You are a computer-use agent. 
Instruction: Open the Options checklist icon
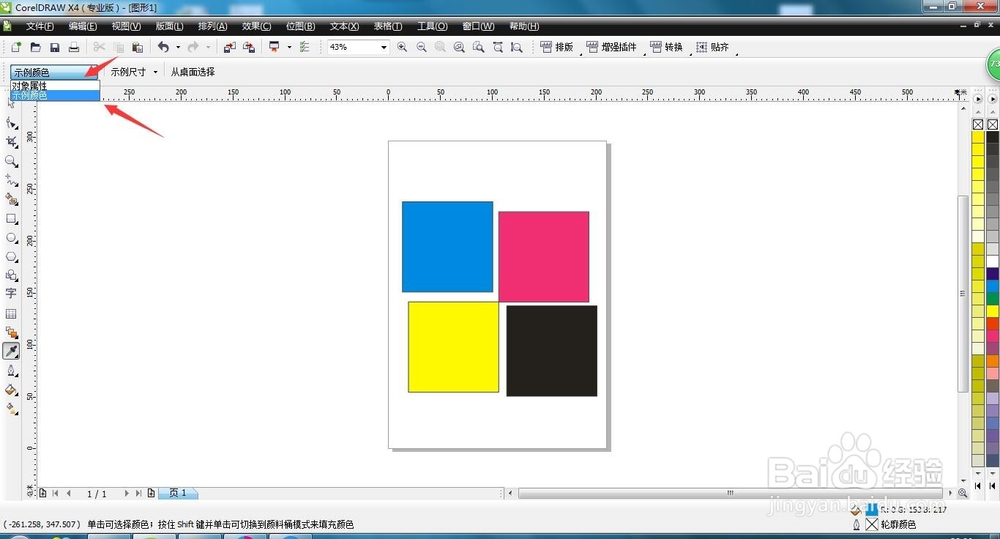click(305, 47)
